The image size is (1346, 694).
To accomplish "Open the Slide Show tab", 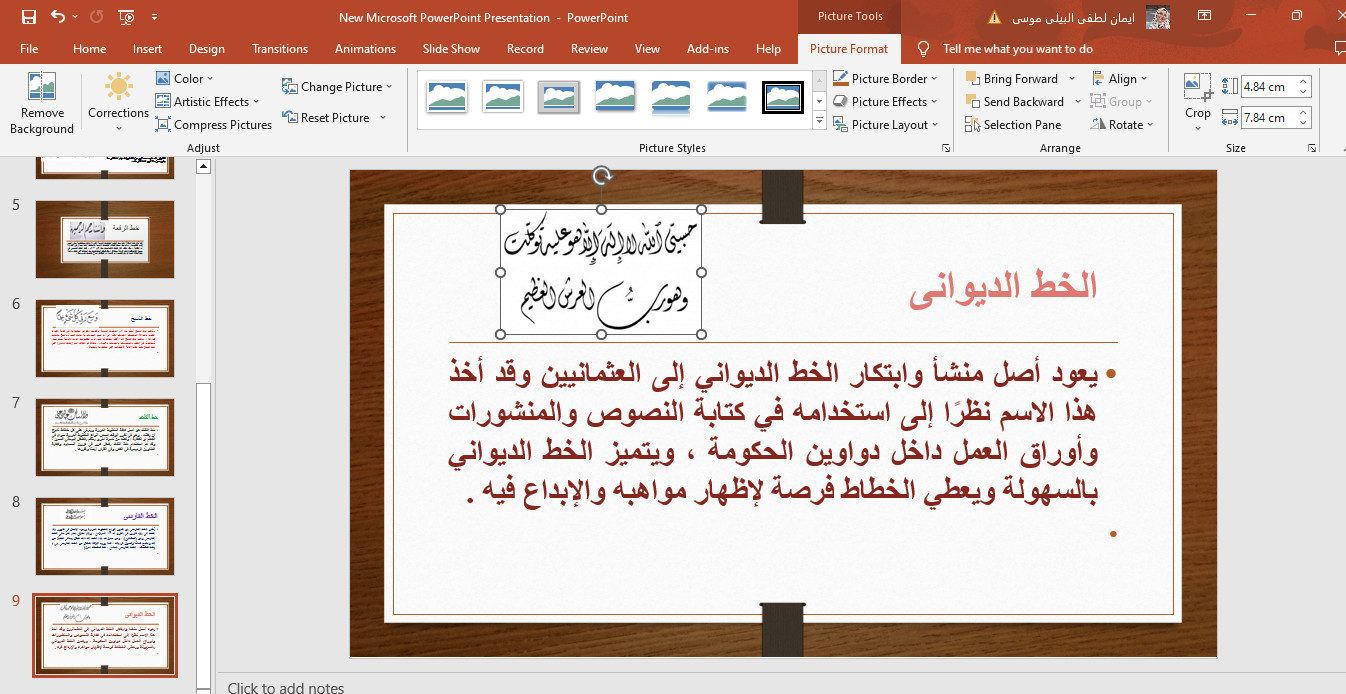I will [x=451, y=48].
